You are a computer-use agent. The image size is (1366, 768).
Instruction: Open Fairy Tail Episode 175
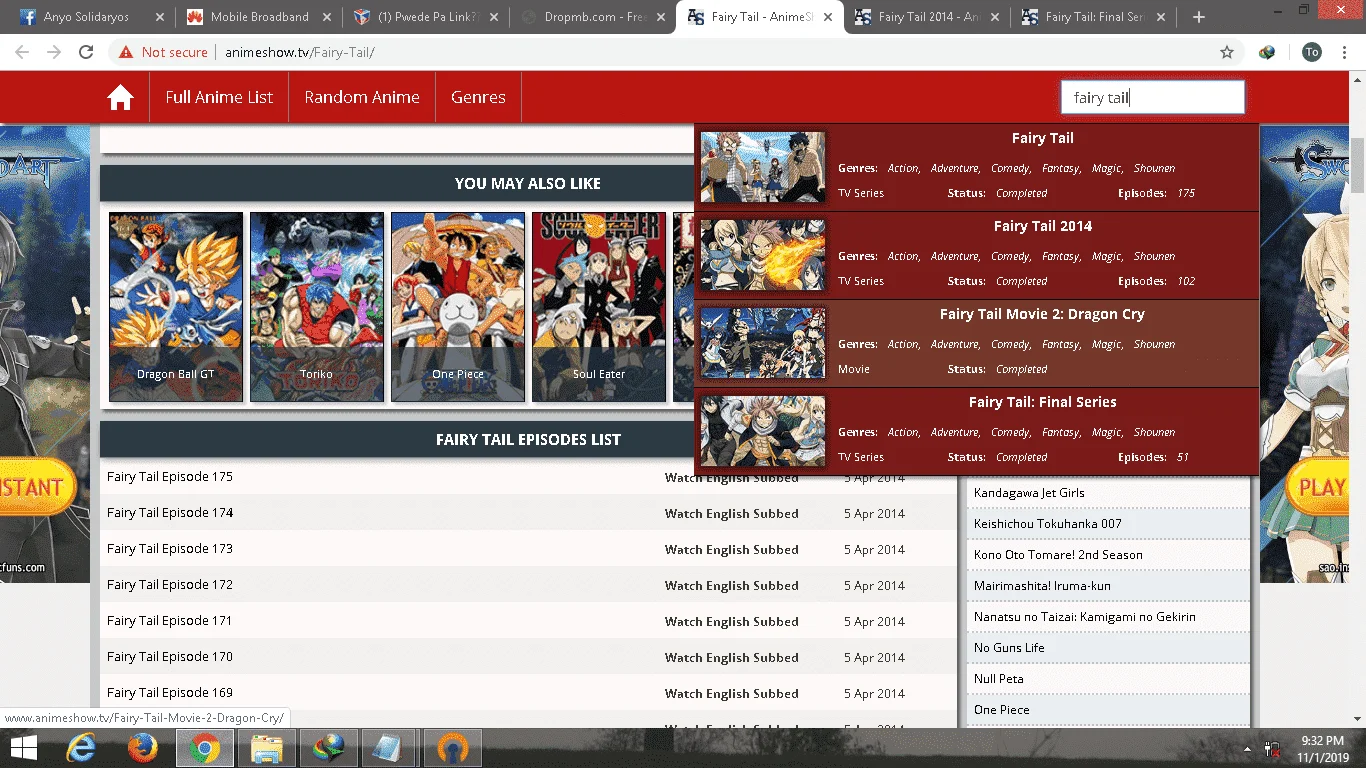170,477
